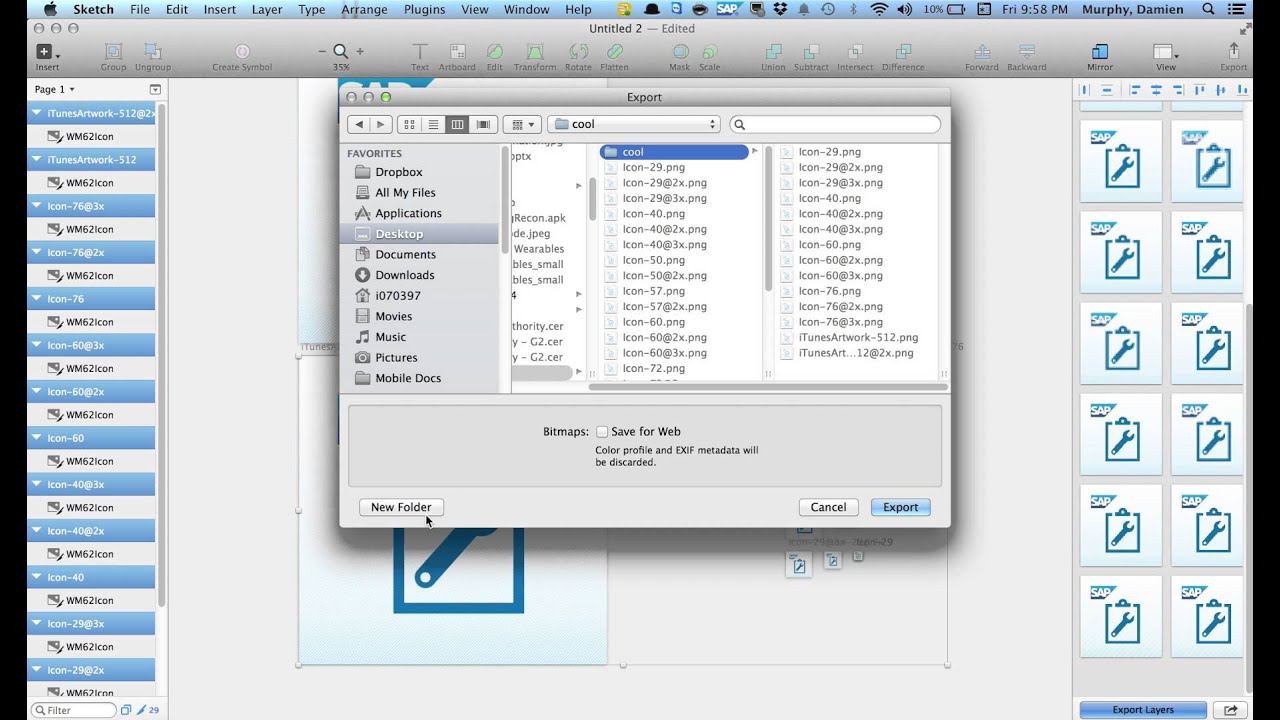Click the layer Filter field
Screen dimensions: 1280x720
click(x=74, y=710)
